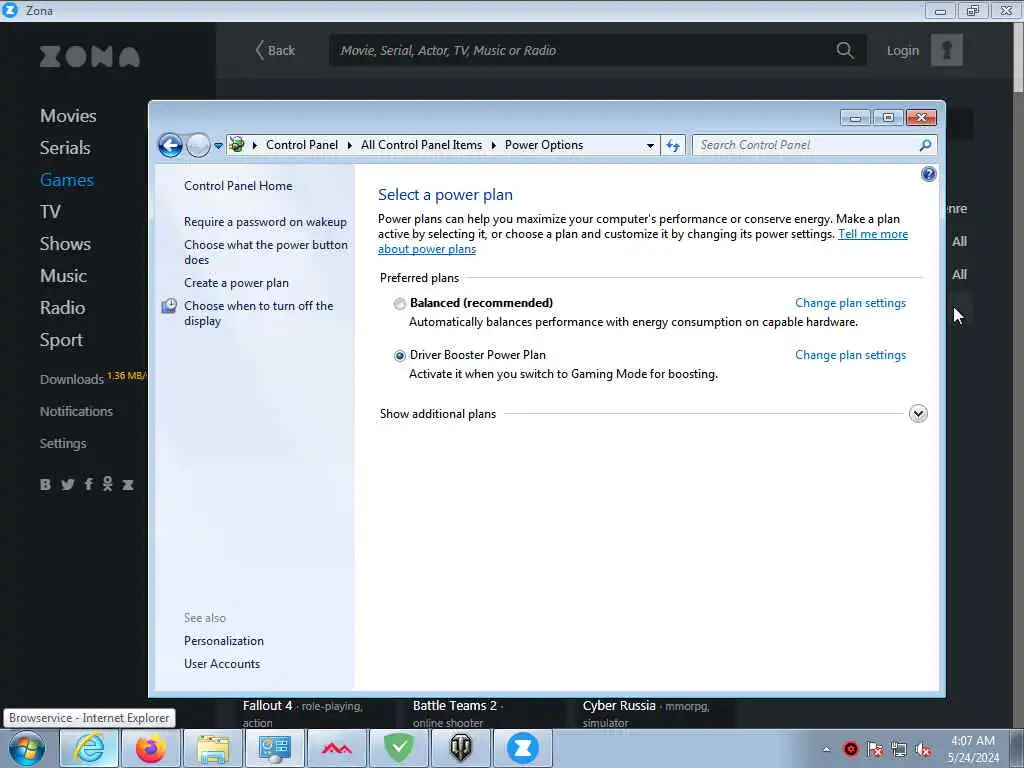Click Back button in Zona window
The width and height of the screenshot is (1024, 768).
275,50
